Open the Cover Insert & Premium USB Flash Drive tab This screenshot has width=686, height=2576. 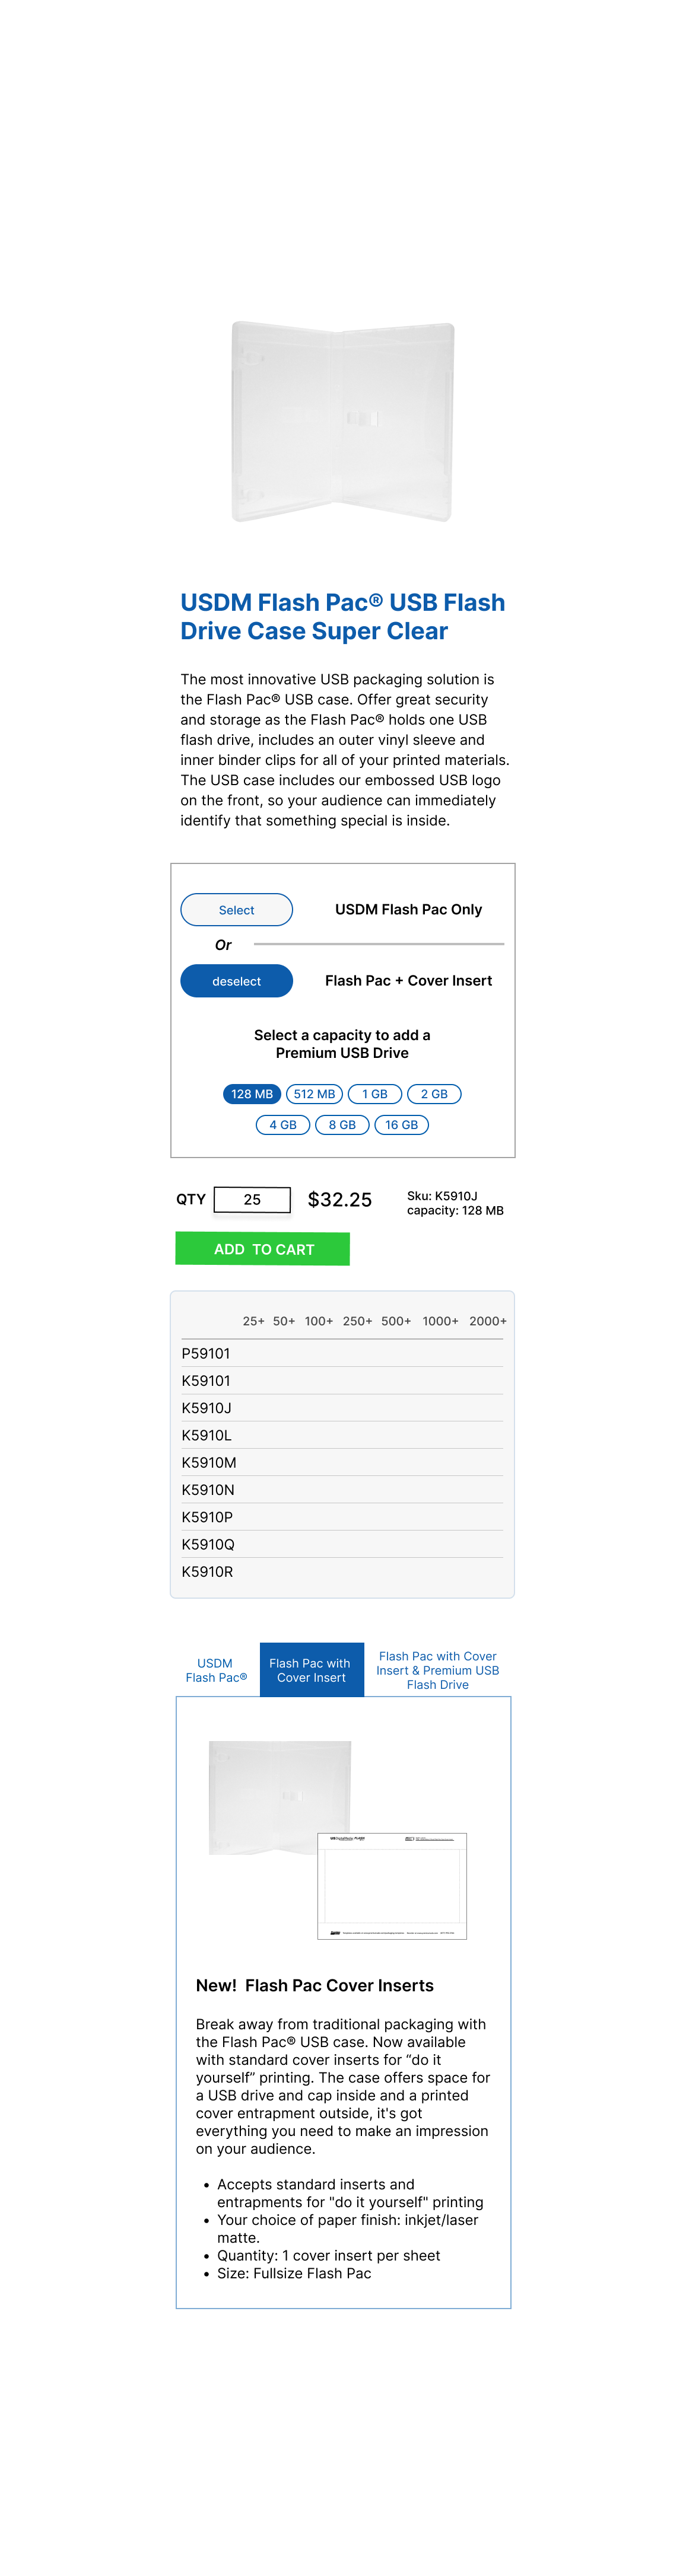pos(437,1670)
